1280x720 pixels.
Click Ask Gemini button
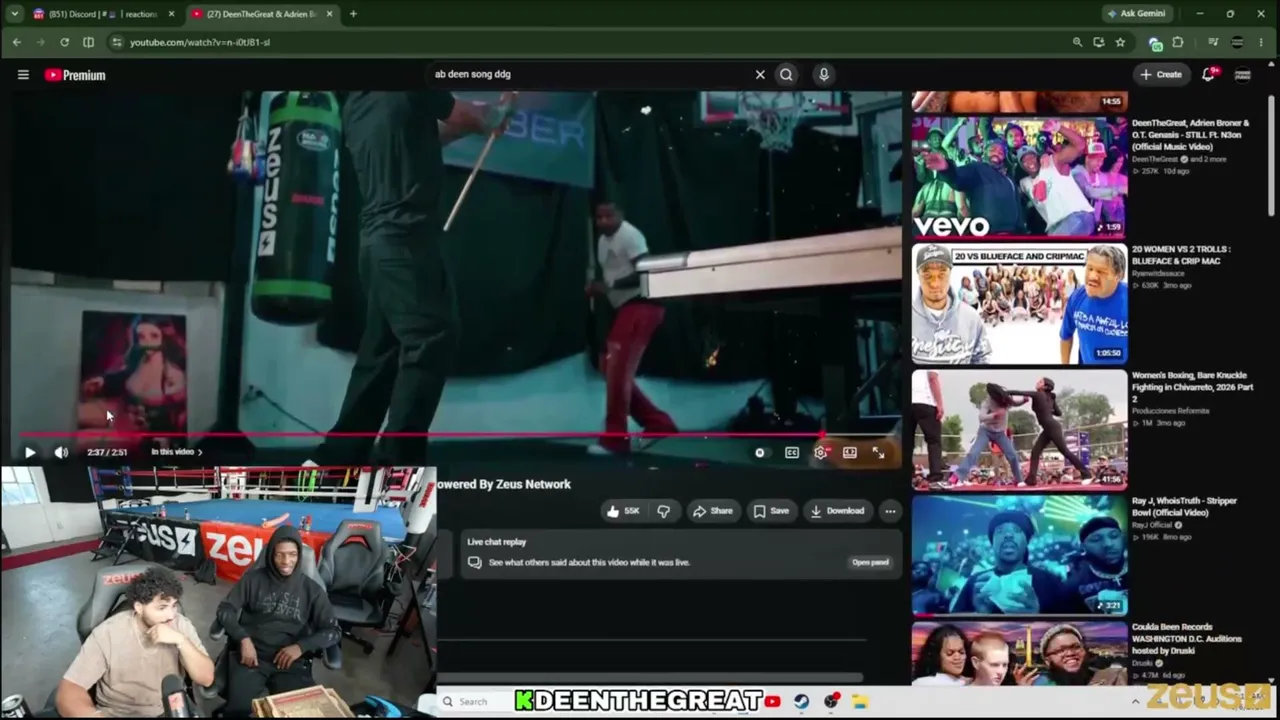point(1137,14)
